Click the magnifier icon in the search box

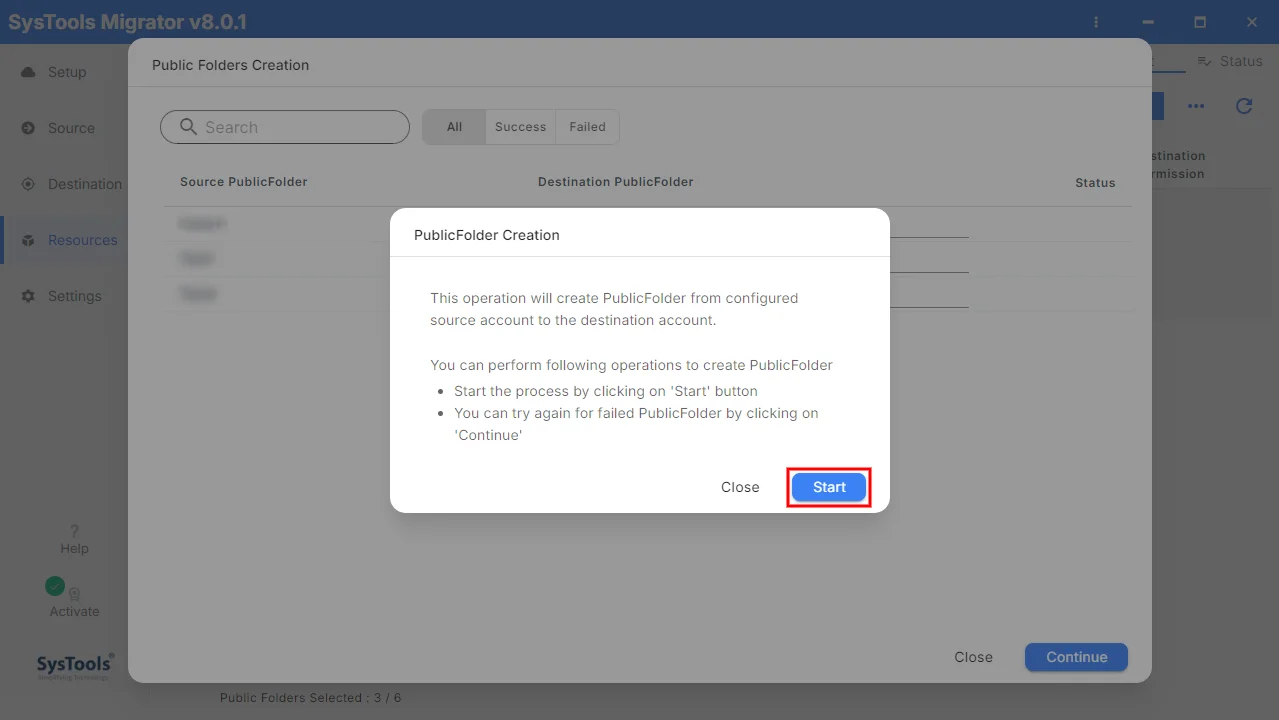coord(188,127)
